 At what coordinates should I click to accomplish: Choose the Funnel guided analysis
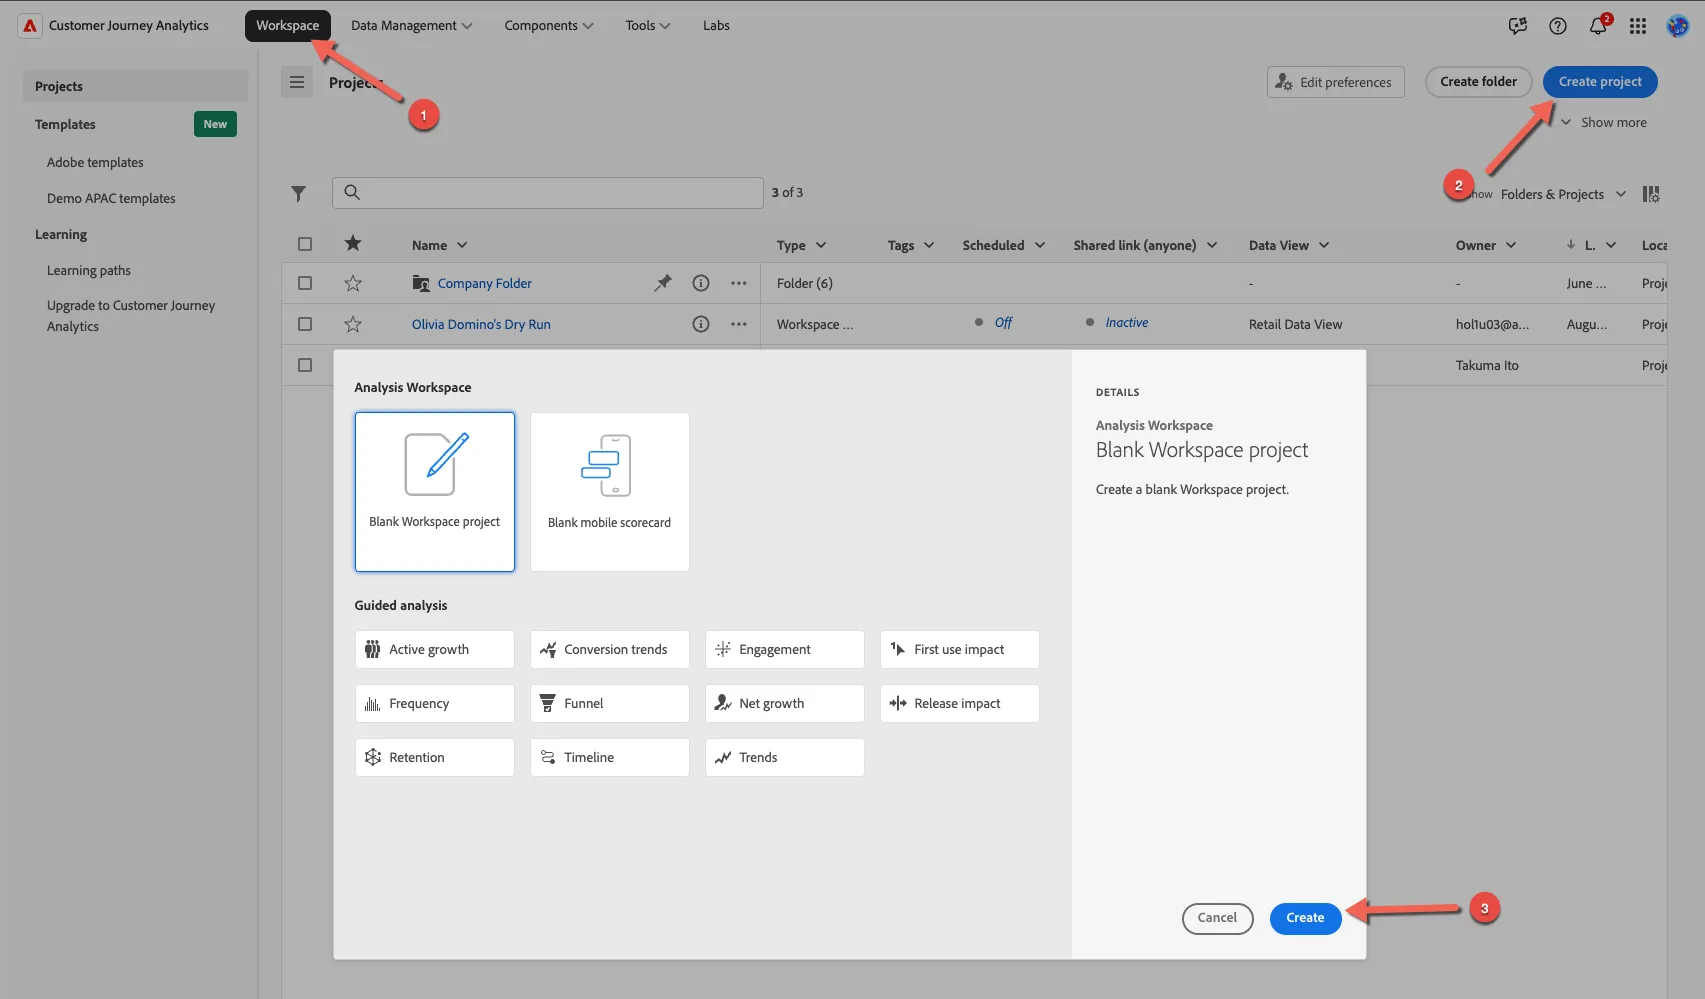point(610,703)
